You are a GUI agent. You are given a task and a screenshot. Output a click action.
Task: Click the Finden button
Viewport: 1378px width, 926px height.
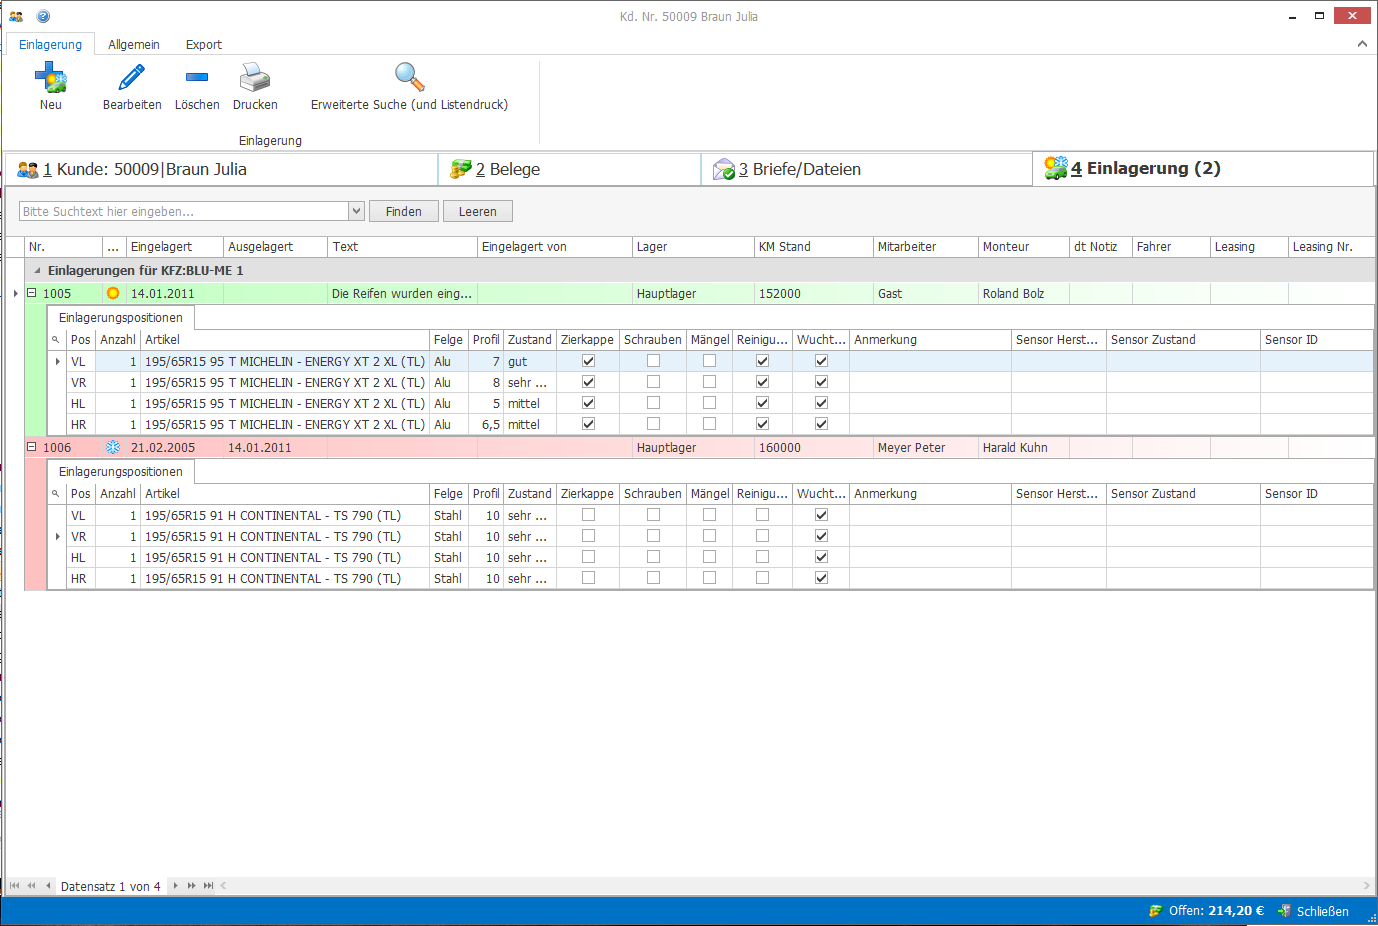click(404, 211)
